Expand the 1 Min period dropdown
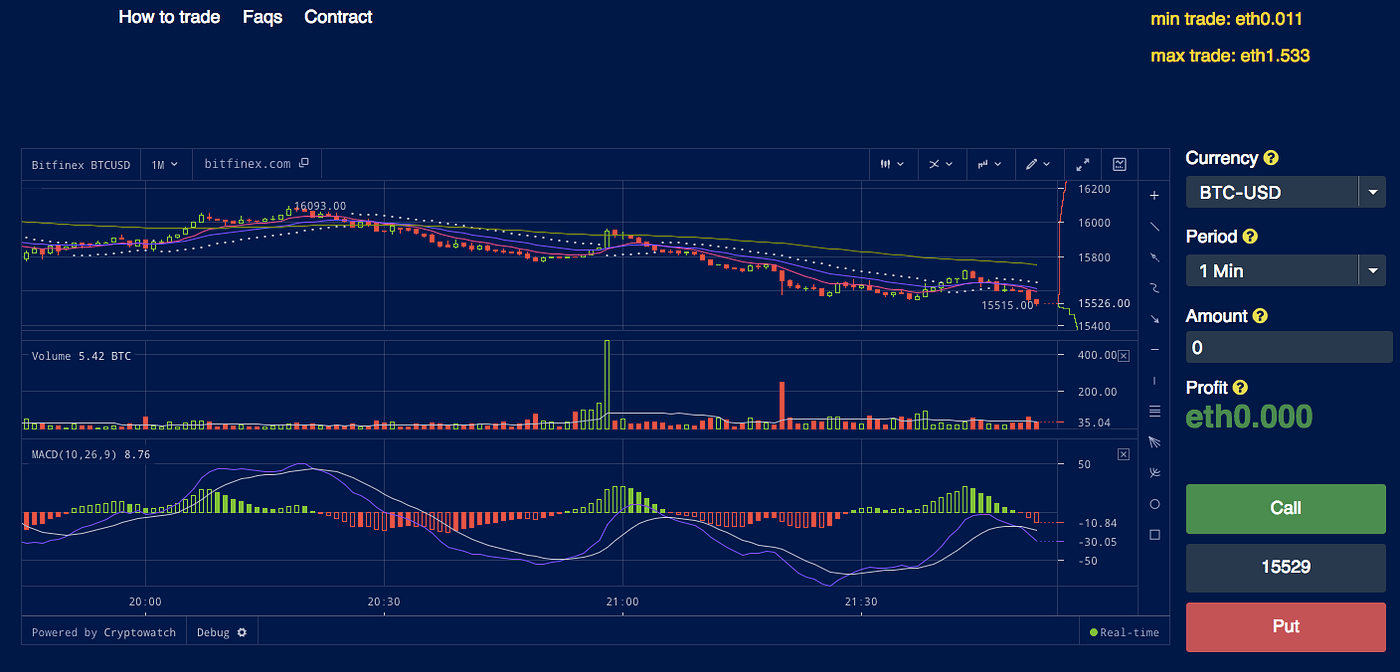1400x672 pixels. click(1372, 271)
